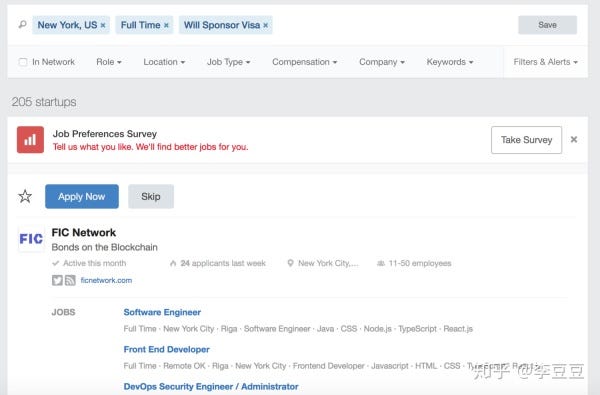Click the red survey chart icon
Viewport: 600px width, 395px height.
point(30,140)
